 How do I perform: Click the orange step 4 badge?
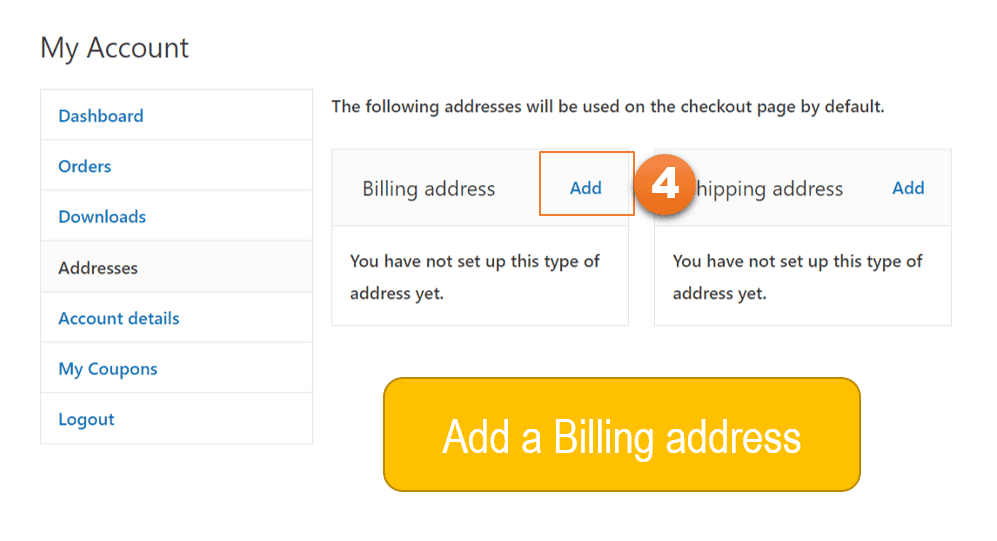coord(665,183)
